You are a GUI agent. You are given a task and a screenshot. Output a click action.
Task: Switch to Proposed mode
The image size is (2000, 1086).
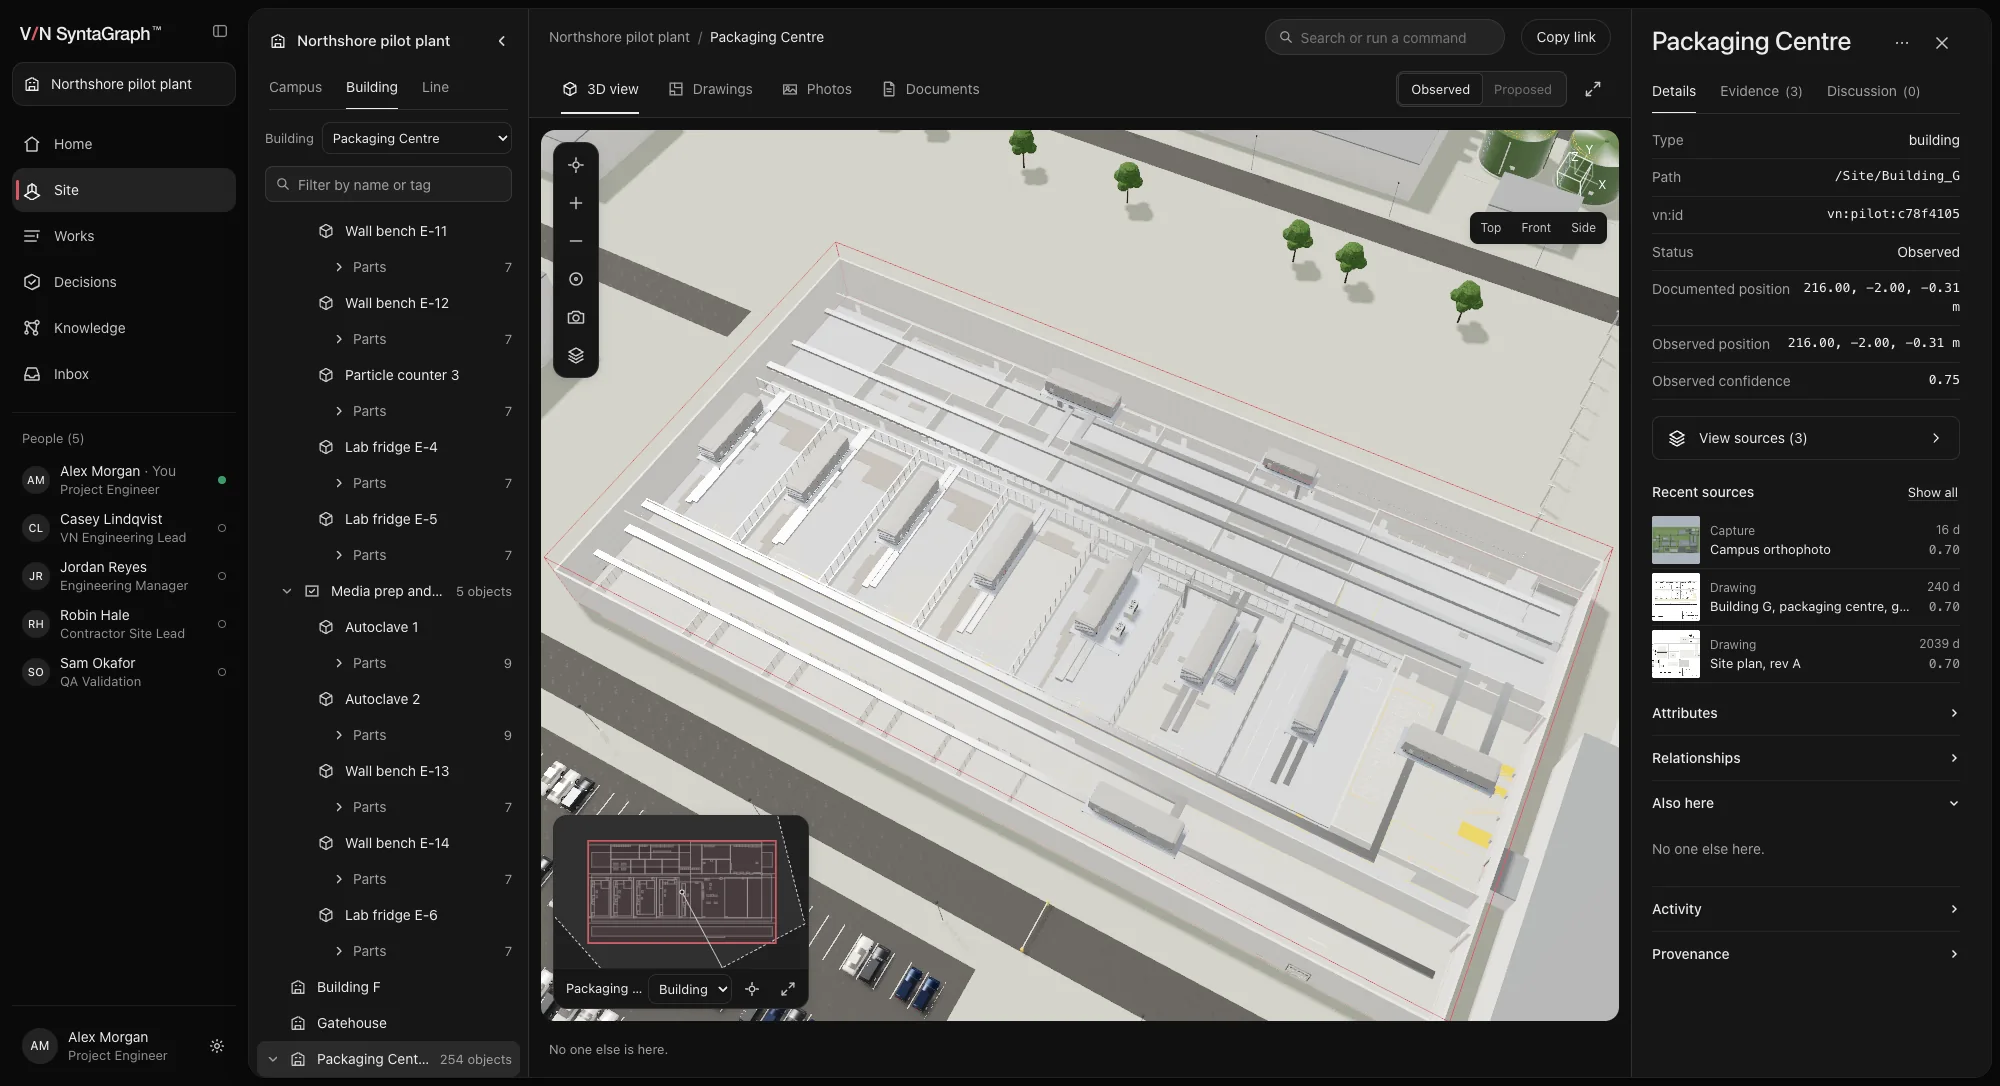coord(1522,89)
